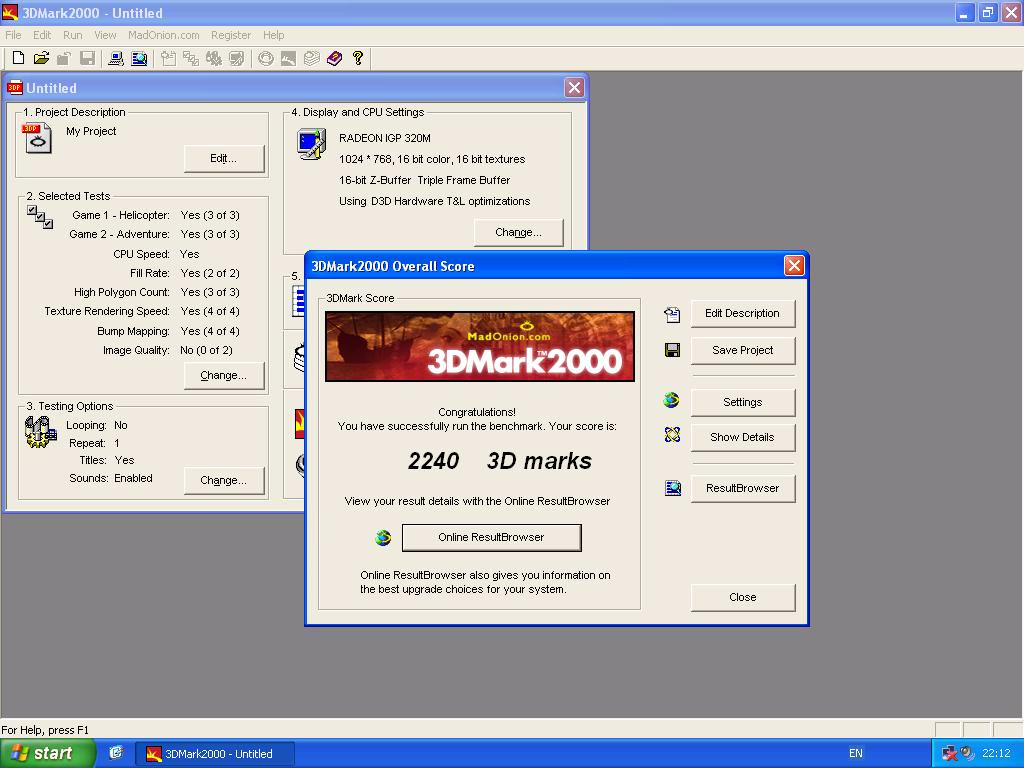This screenshot has width=1024, height=768.
Task: Click the taskbar clock showing 22:12
Action: (x=996, y=753)
